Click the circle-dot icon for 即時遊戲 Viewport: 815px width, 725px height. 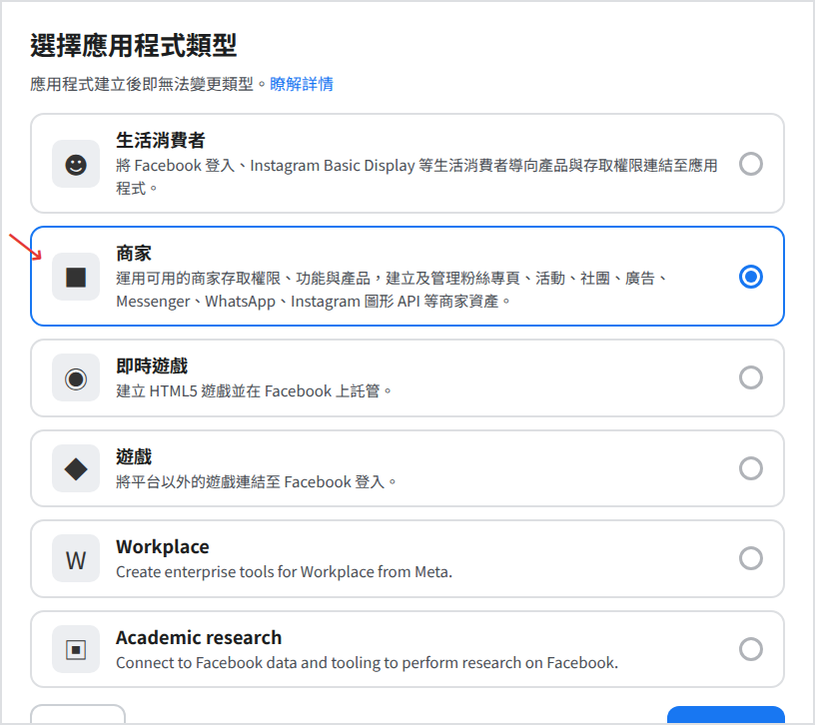click(x=76, y=378)
